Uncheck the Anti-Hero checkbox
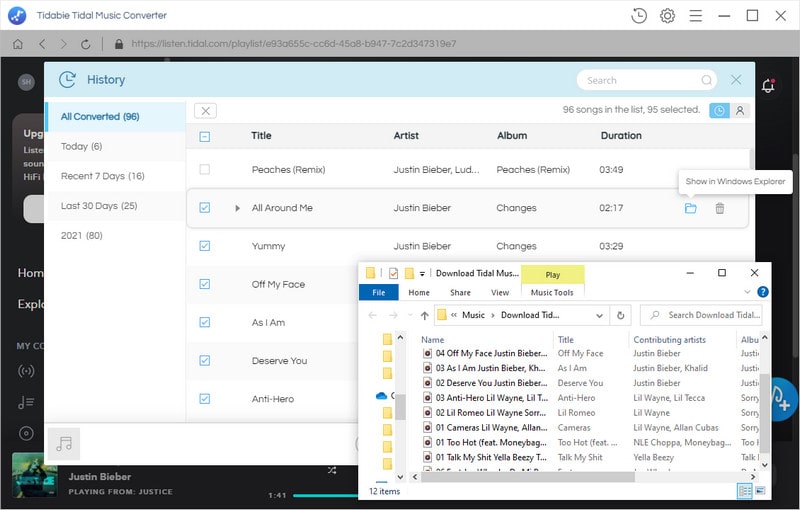800x510 pixels. click(x=205, y=399)
